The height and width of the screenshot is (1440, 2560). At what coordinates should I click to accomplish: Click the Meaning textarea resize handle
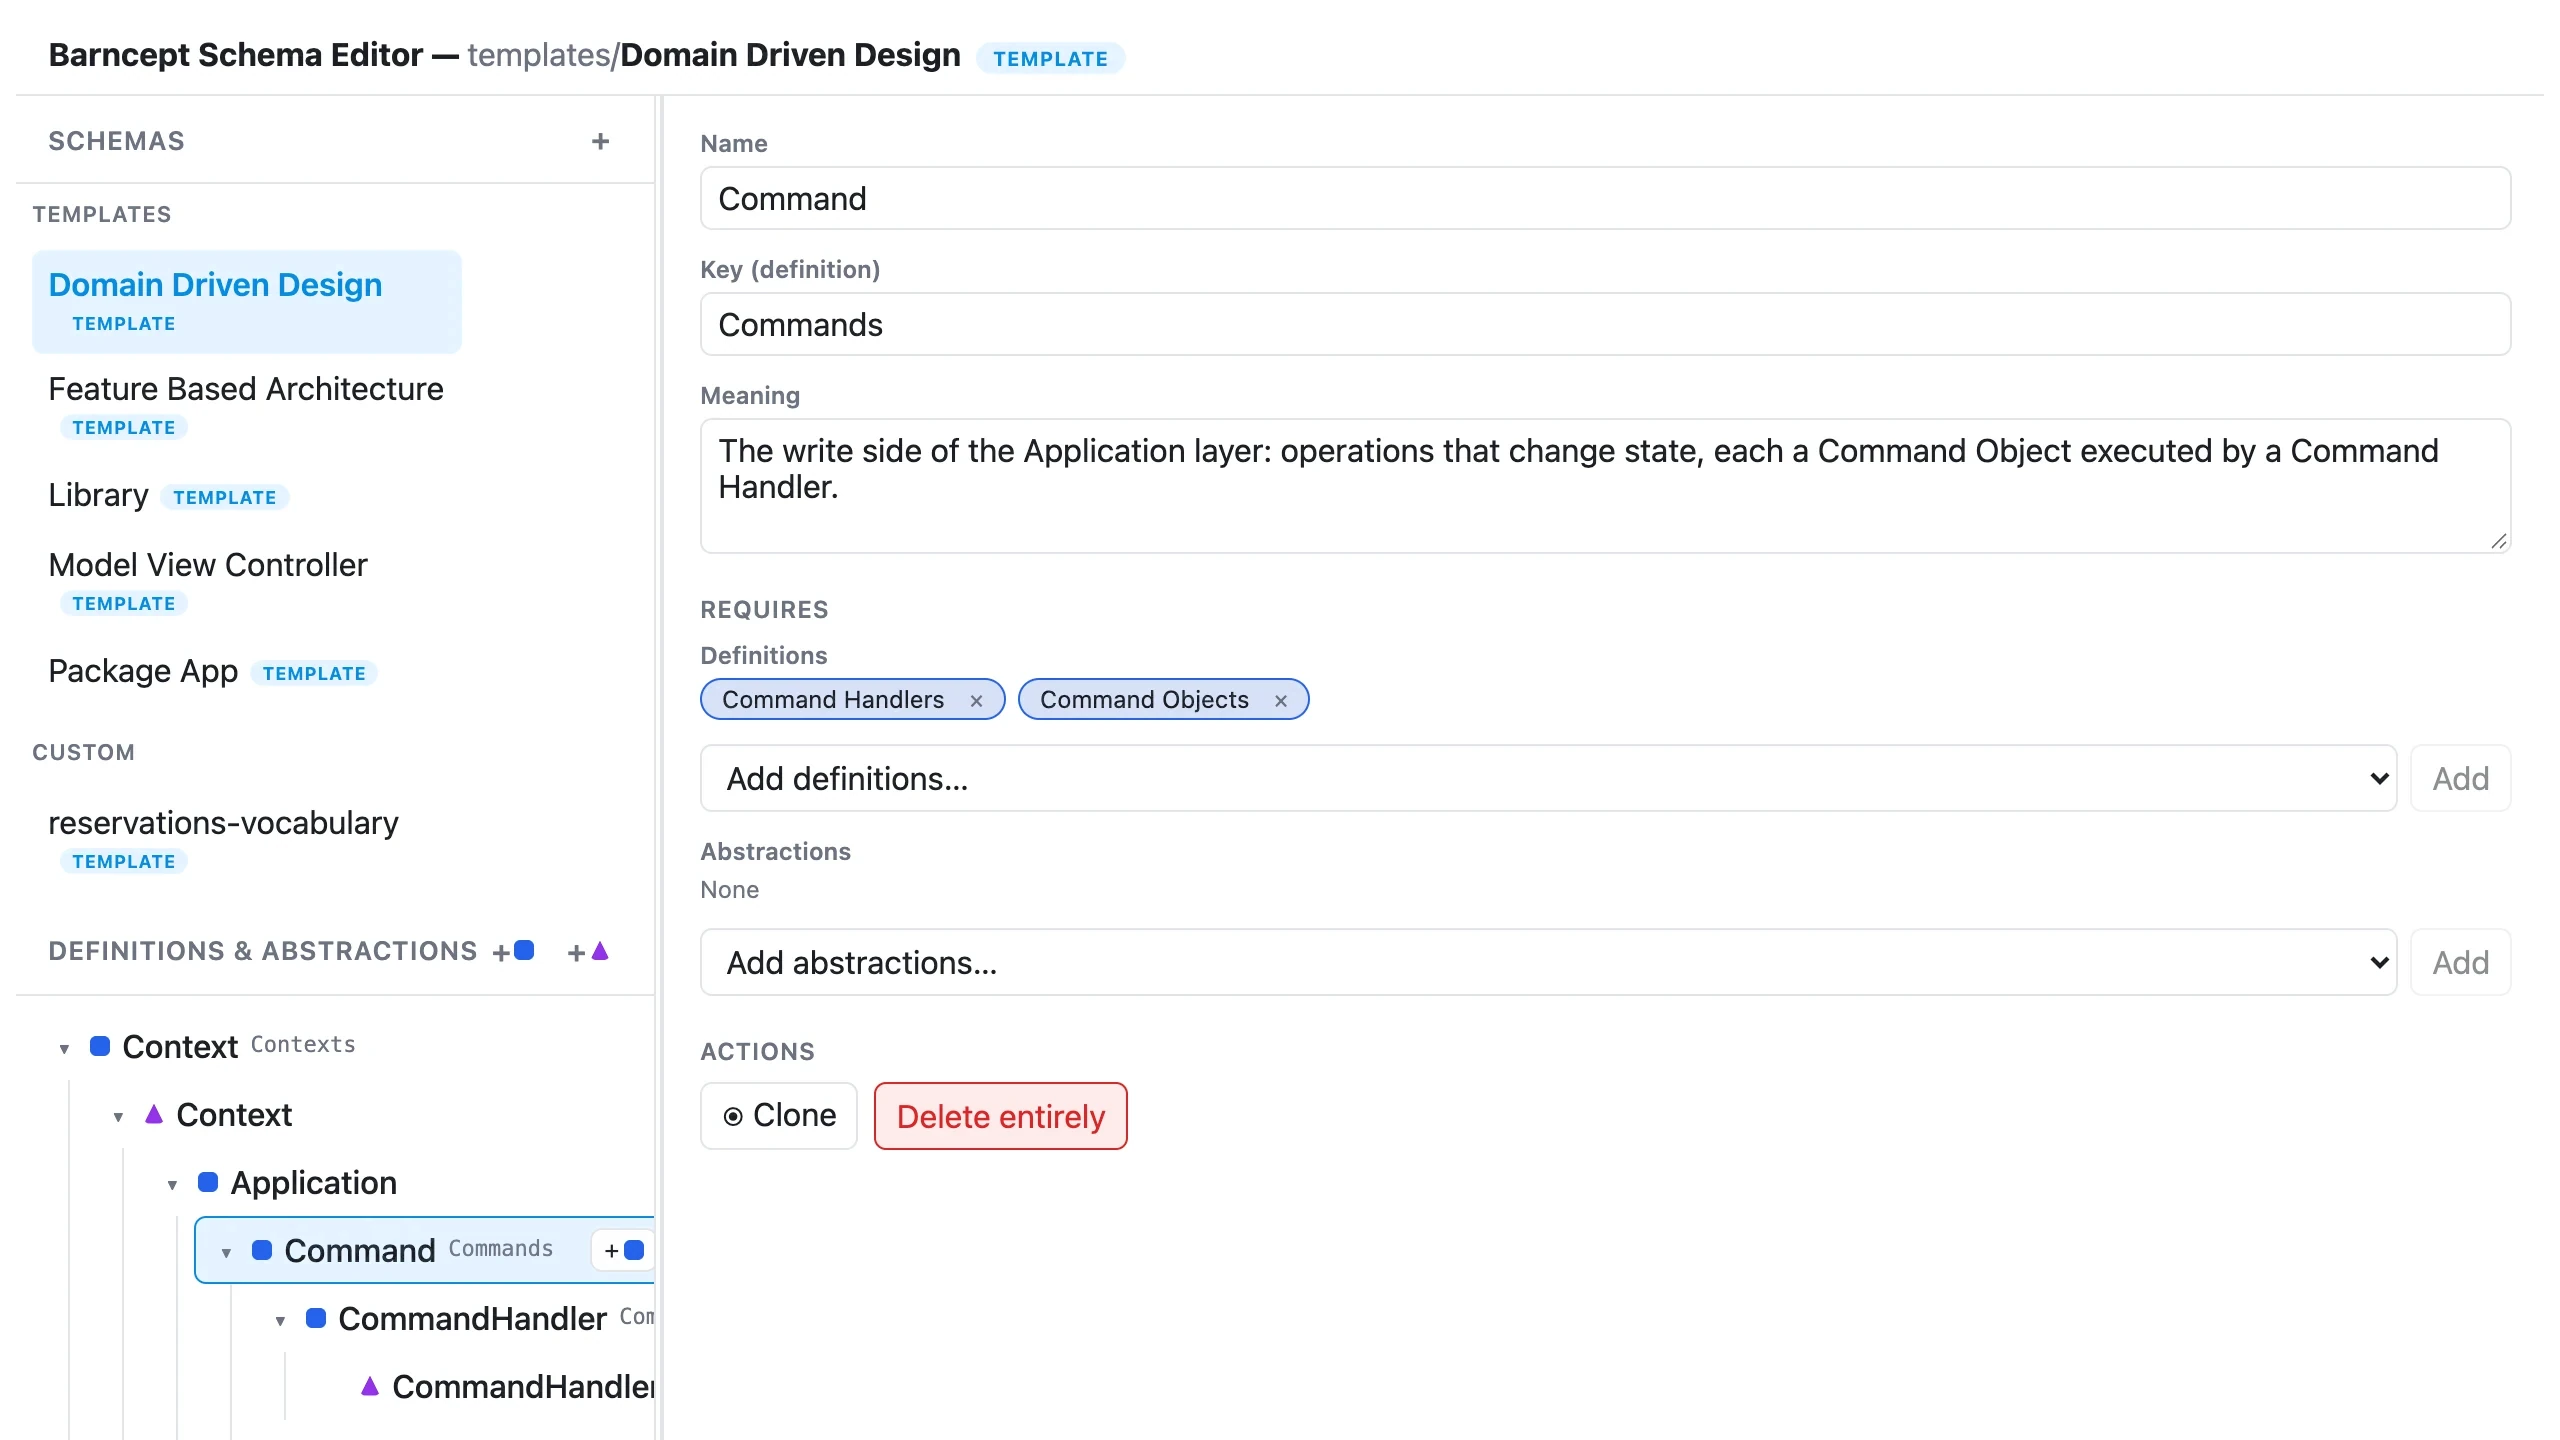[x=2498, y=541]
